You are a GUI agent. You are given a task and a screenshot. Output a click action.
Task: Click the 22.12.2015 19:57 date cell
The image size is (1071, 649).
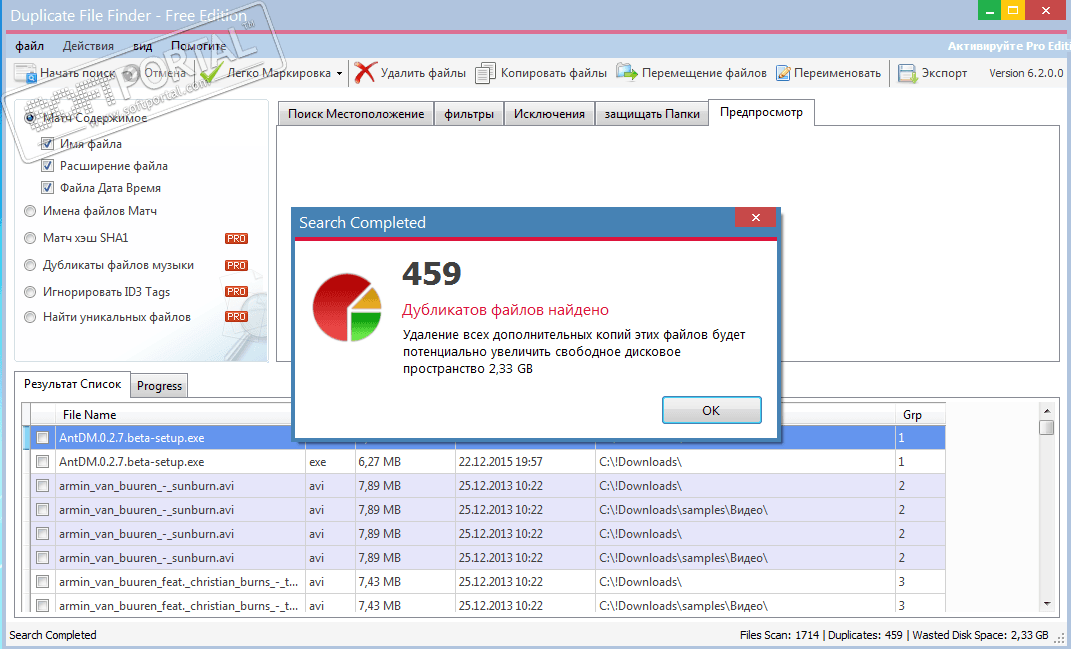click(525, 462)
